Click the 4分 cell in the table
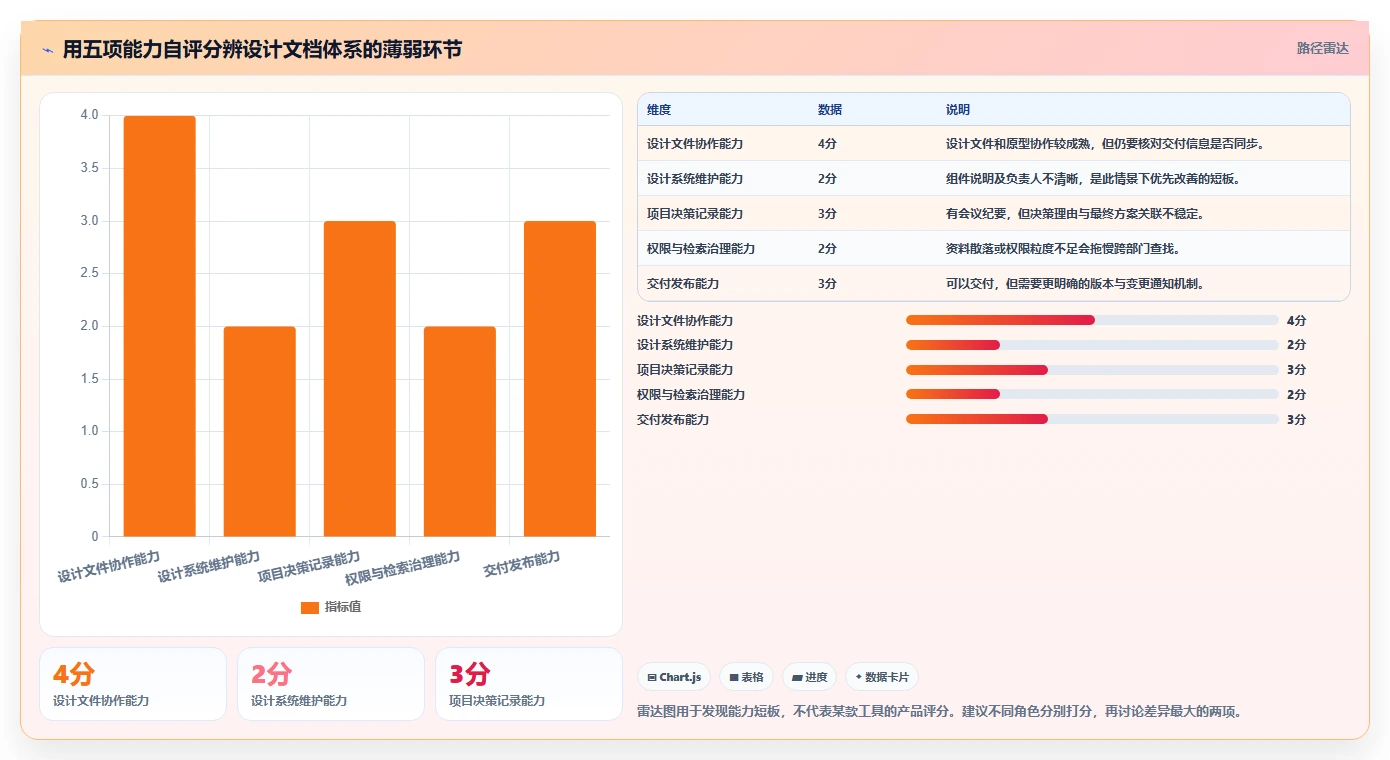Screen dimensions: 1390x760 827,144
